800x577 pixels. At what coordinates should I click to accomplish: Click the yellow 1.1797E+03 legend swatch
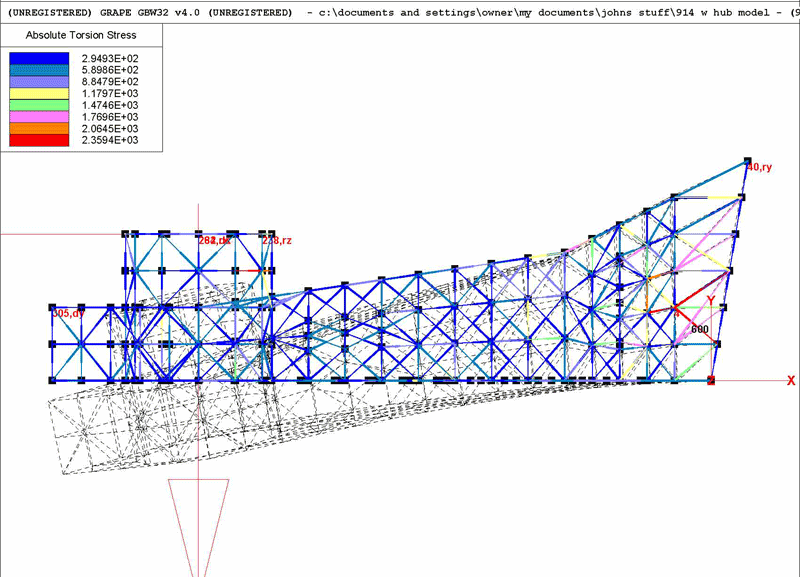(x=40, y=93)
